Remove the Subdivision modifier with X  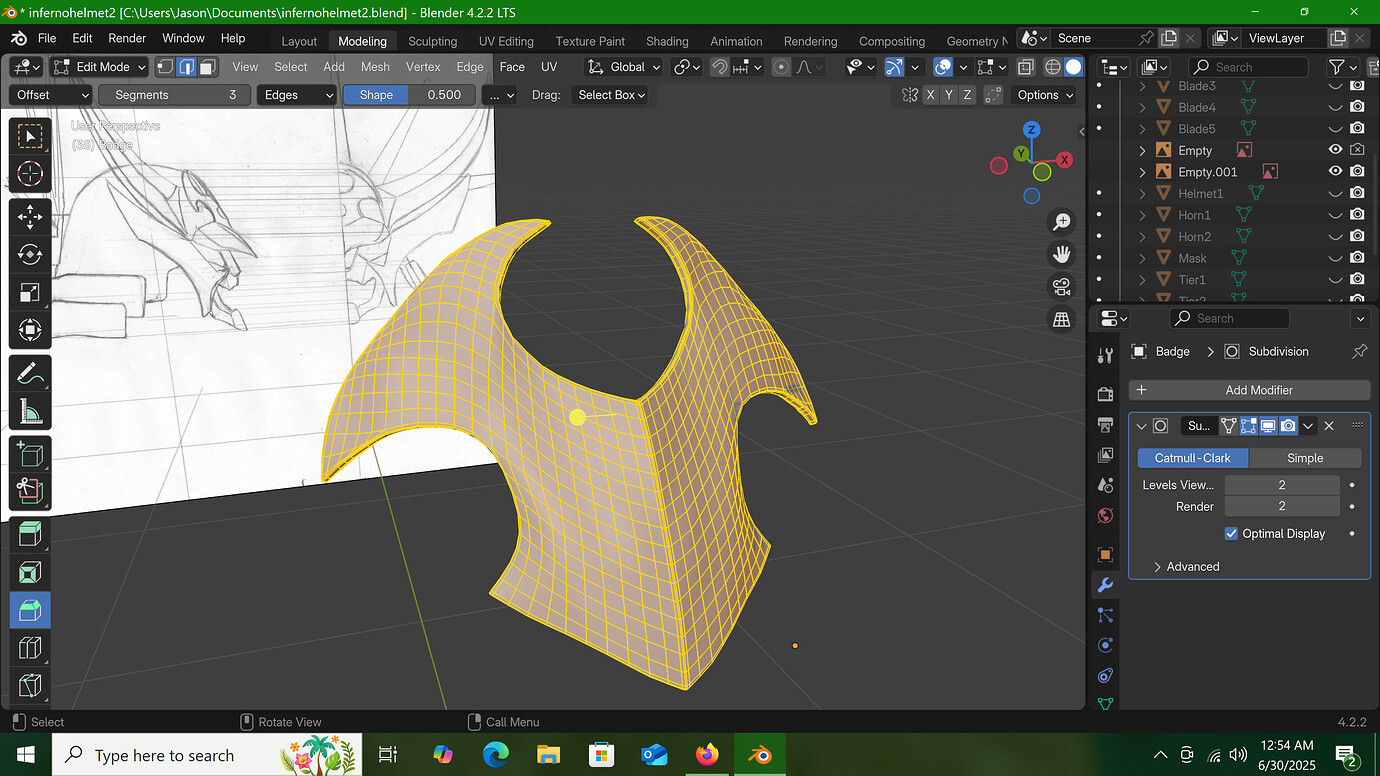click(1329, 426)
